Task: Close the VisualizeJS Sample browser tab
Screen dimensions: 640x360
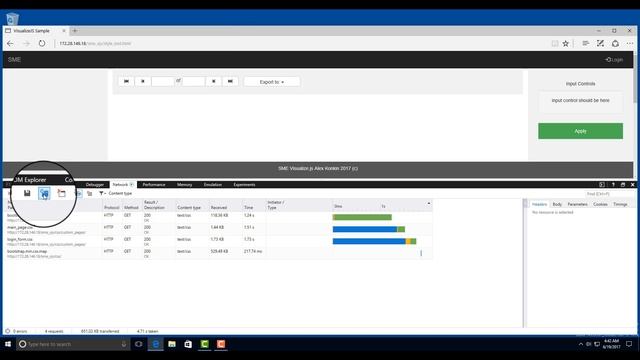Action: pos(64,31)
